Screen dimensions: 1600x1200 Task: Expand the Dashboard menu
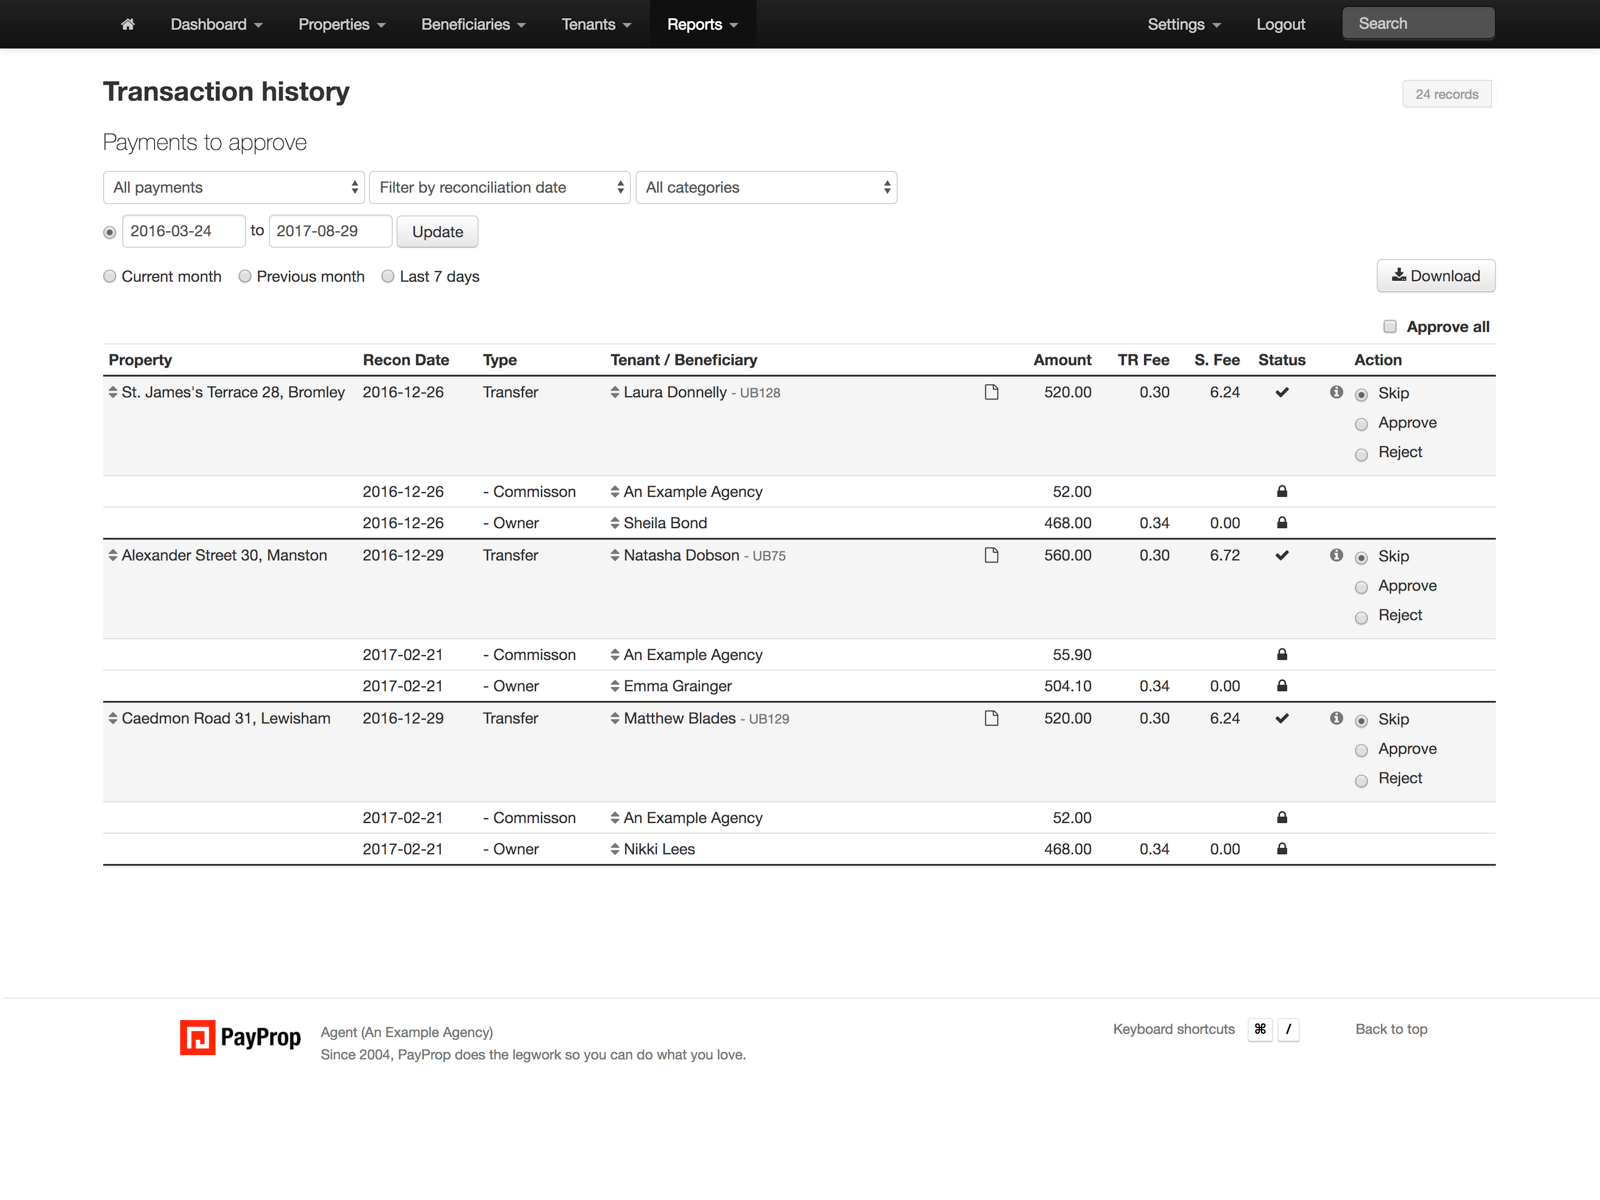(x=216, y=24)
